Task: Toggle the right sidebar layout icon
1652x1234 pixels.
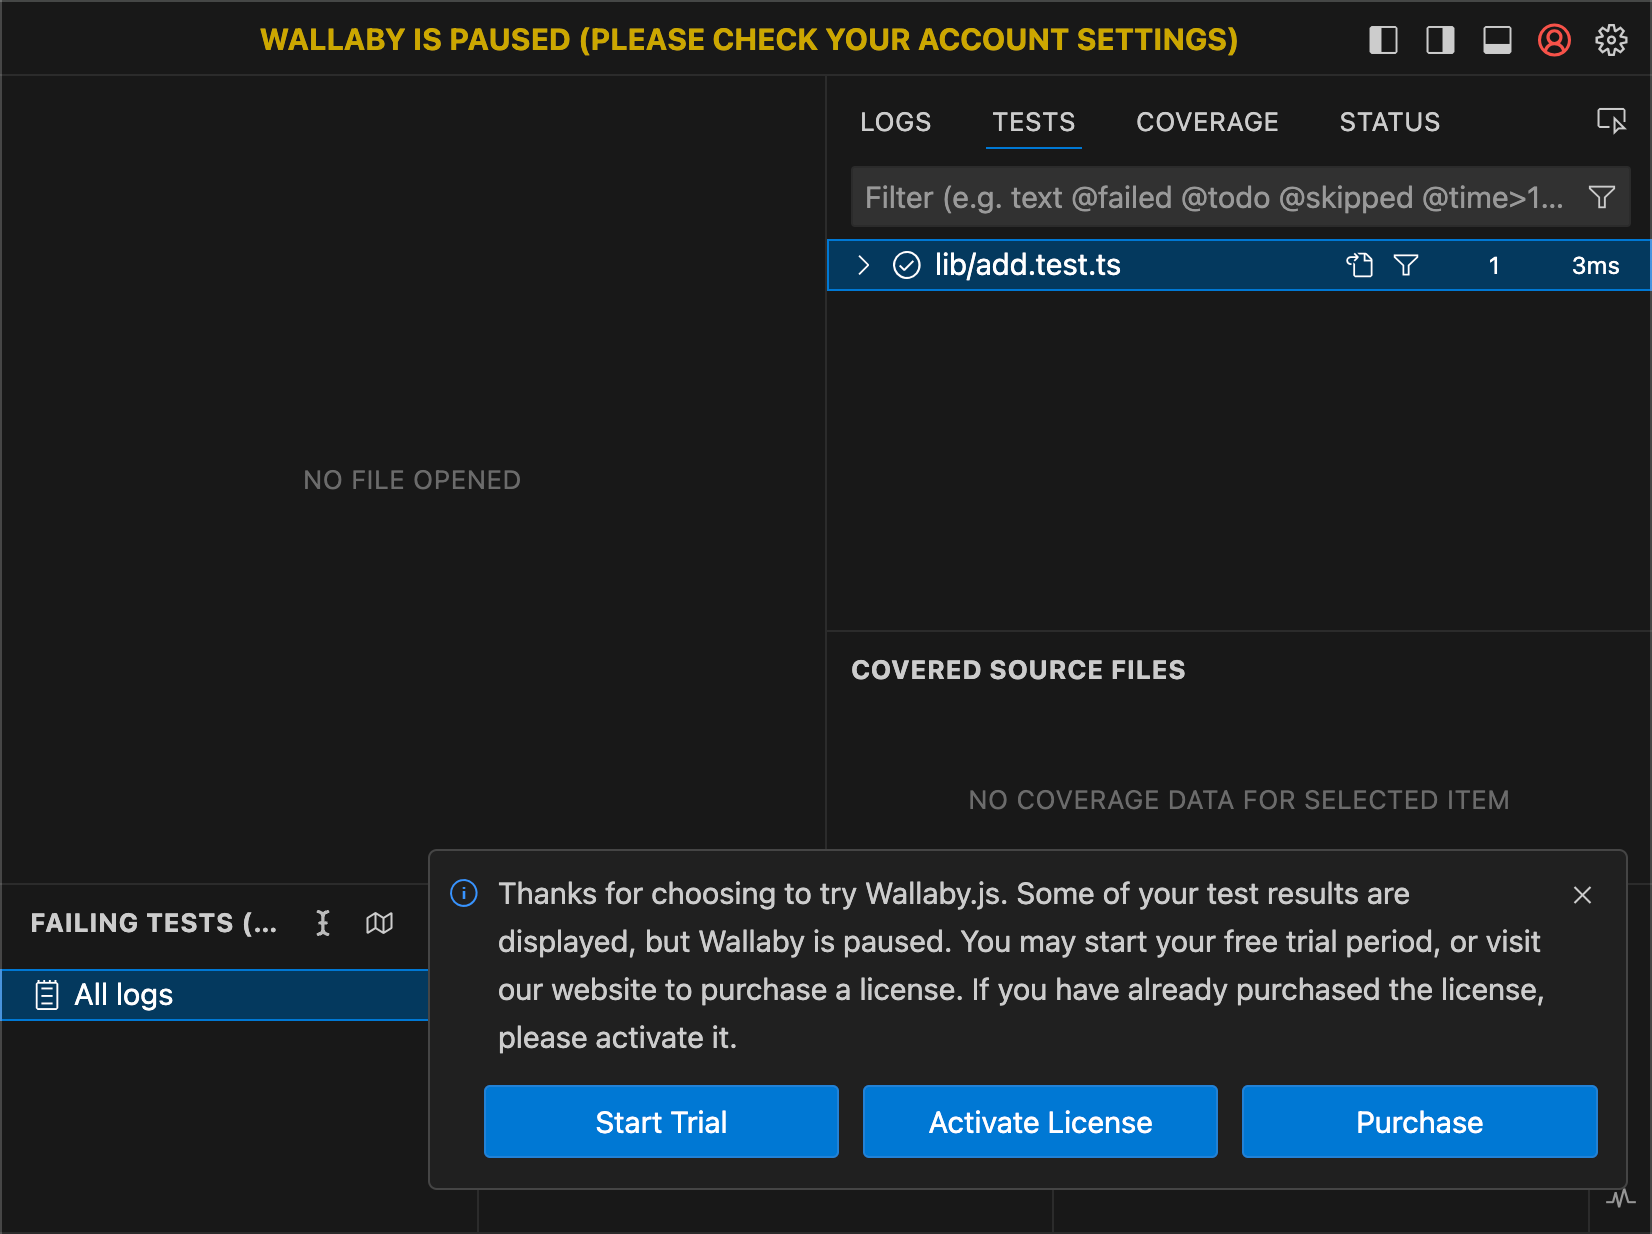Action: [x=1440, y=40]
